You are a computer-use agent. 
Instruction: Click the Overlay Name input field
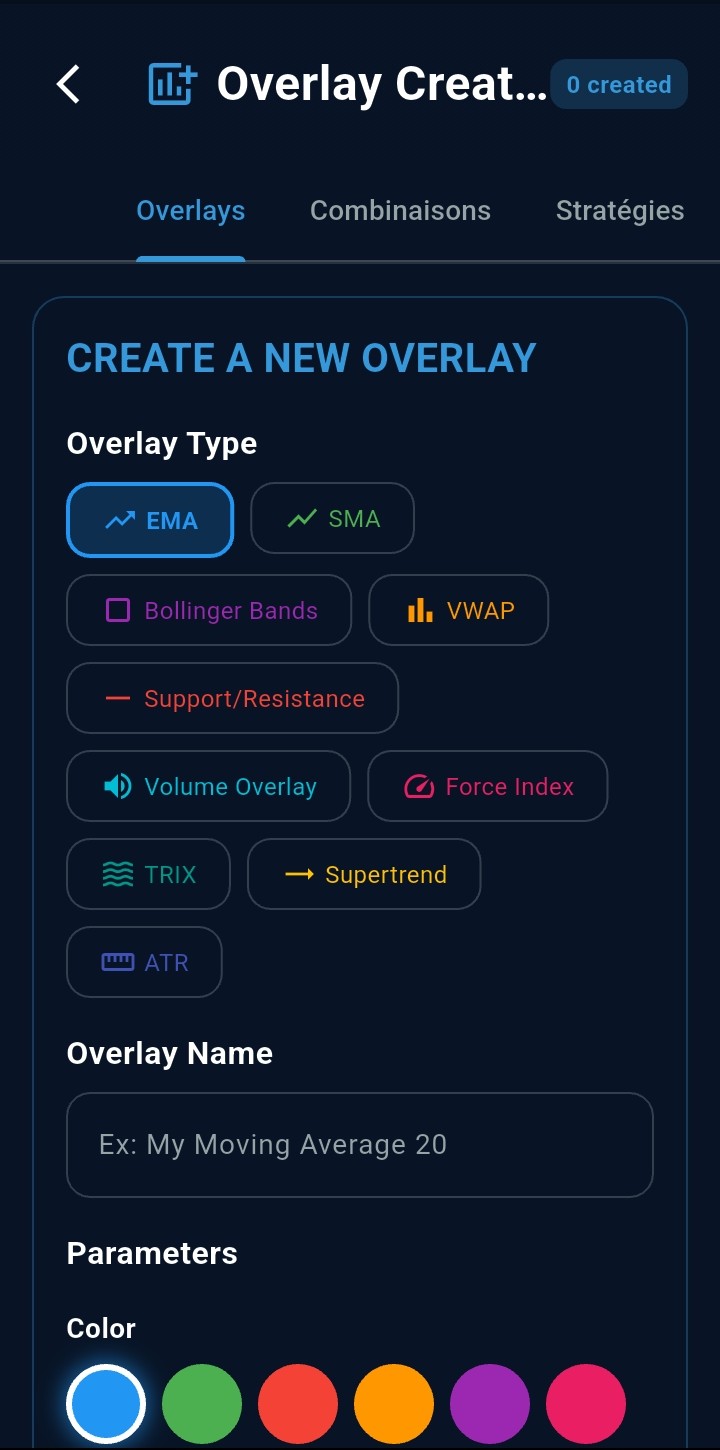point(360,1145)
